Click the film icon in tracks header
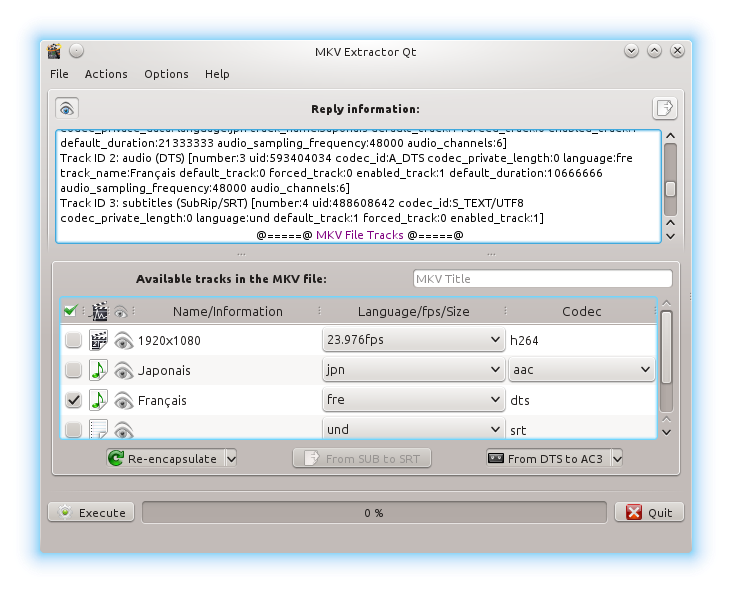The width and height of the screenshot is (732, 593). tap(99, 311)
